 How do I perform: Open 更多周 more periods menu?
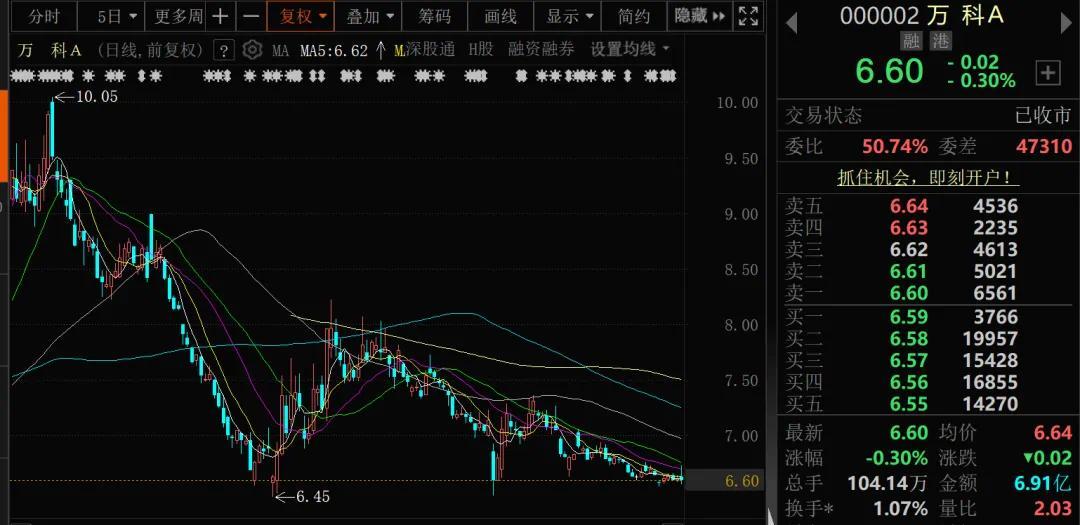177,17
